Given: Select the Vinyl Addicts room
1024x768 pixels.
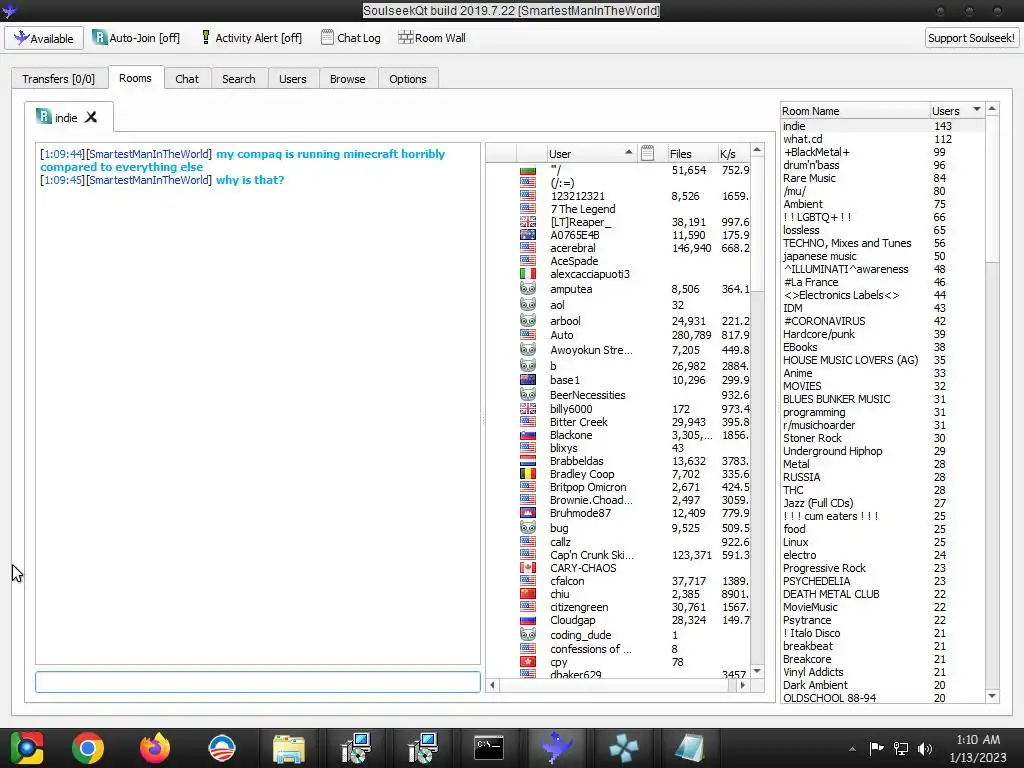Looking at the screenshot, I should [x=813, y=672].
